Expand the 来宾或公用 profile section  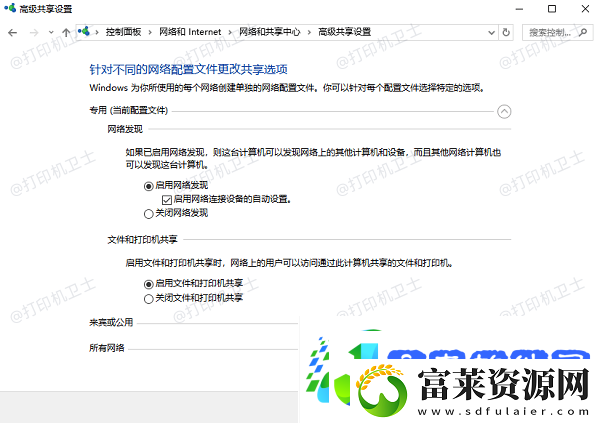click(x=111, y=322)
